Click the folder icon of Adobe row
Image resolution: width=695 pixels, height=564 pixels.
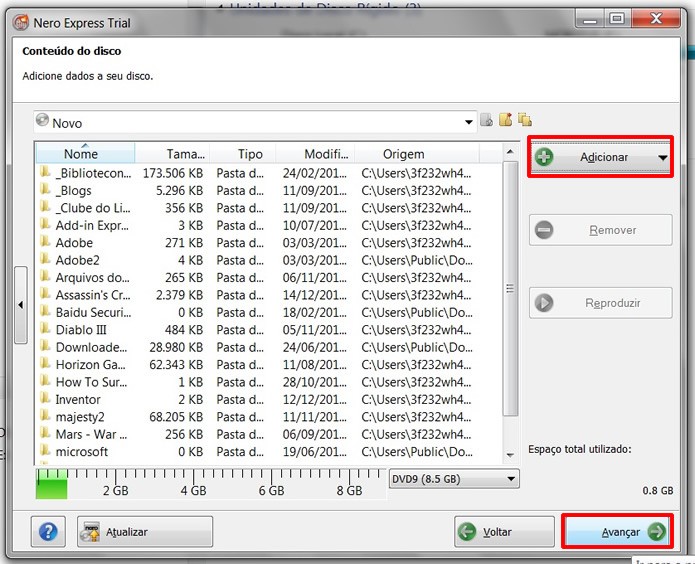45,241
